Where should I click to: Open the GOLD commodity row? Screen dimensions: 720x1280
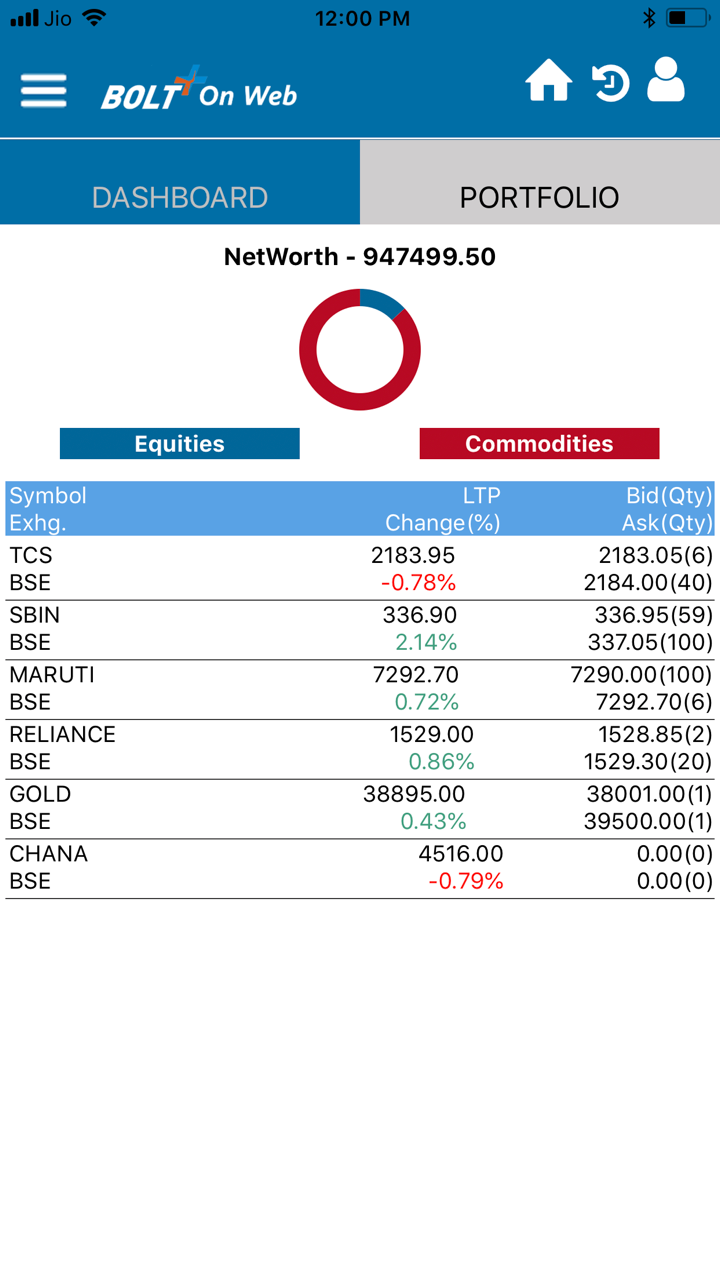tap(360, 808)
